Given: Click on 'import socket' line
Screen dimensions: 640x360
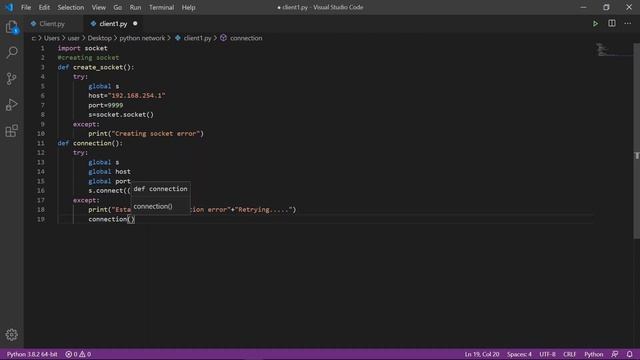Looking at the screenshot, I should pyautogui.click(x=82, y=48).
